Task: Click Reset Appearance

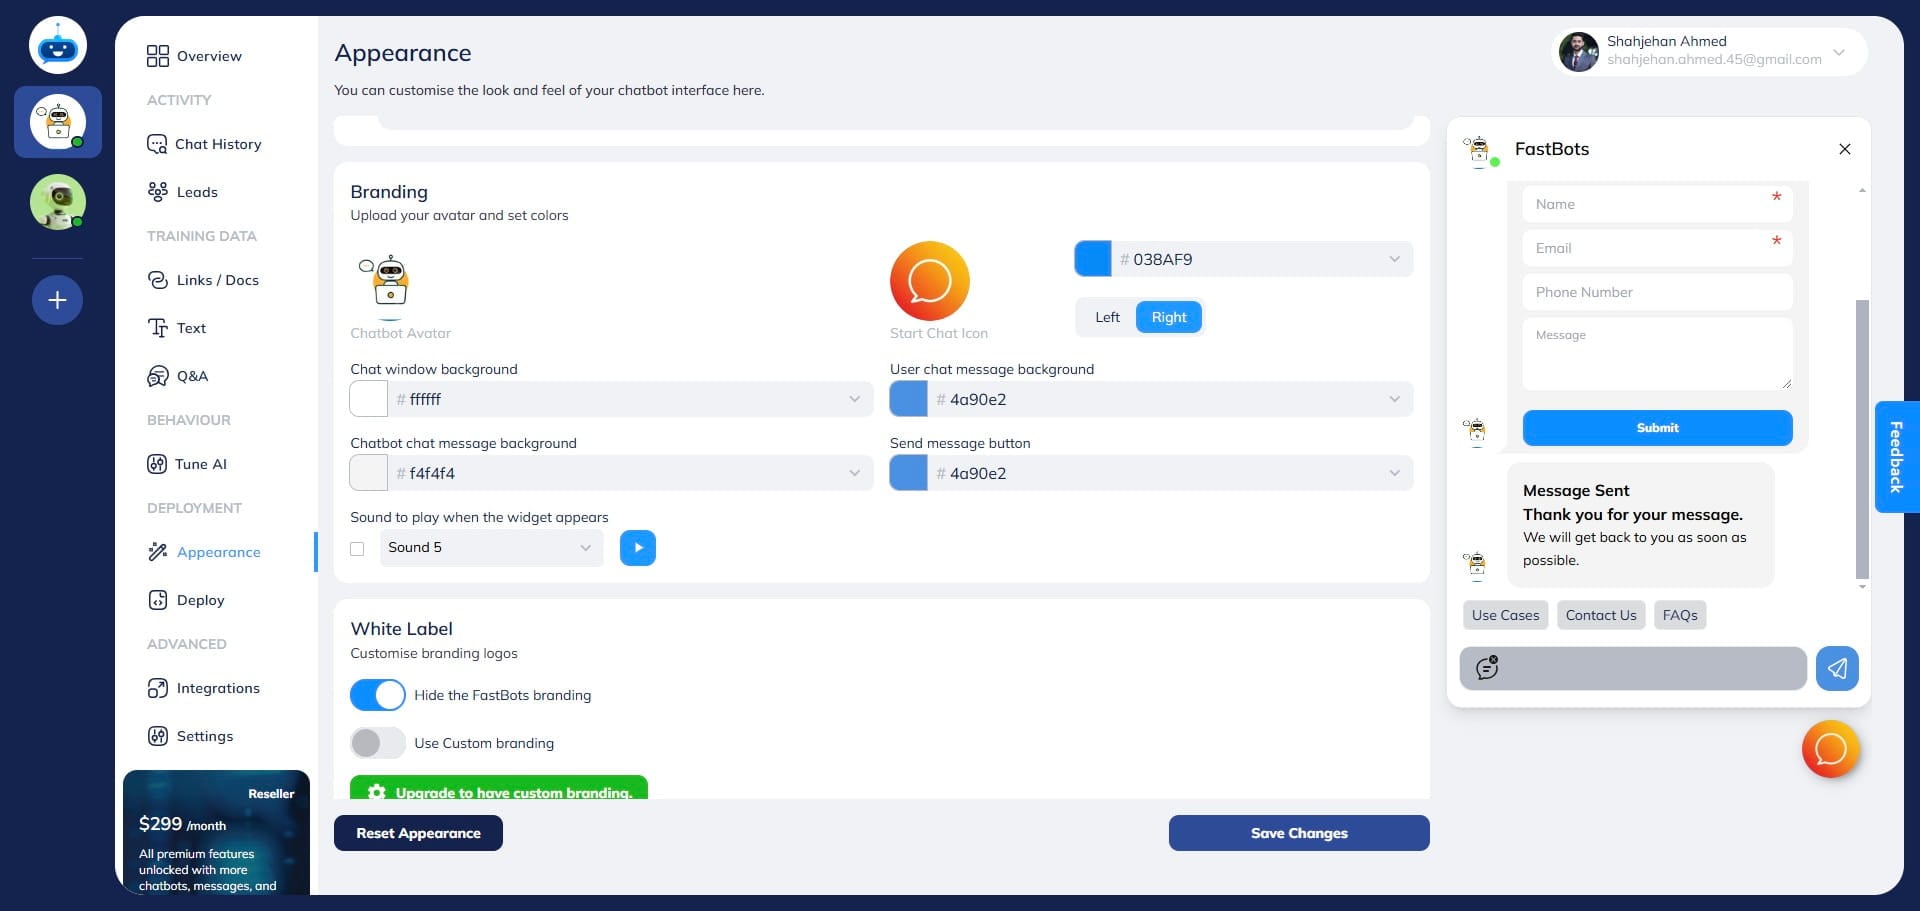Action: point(418,832)
